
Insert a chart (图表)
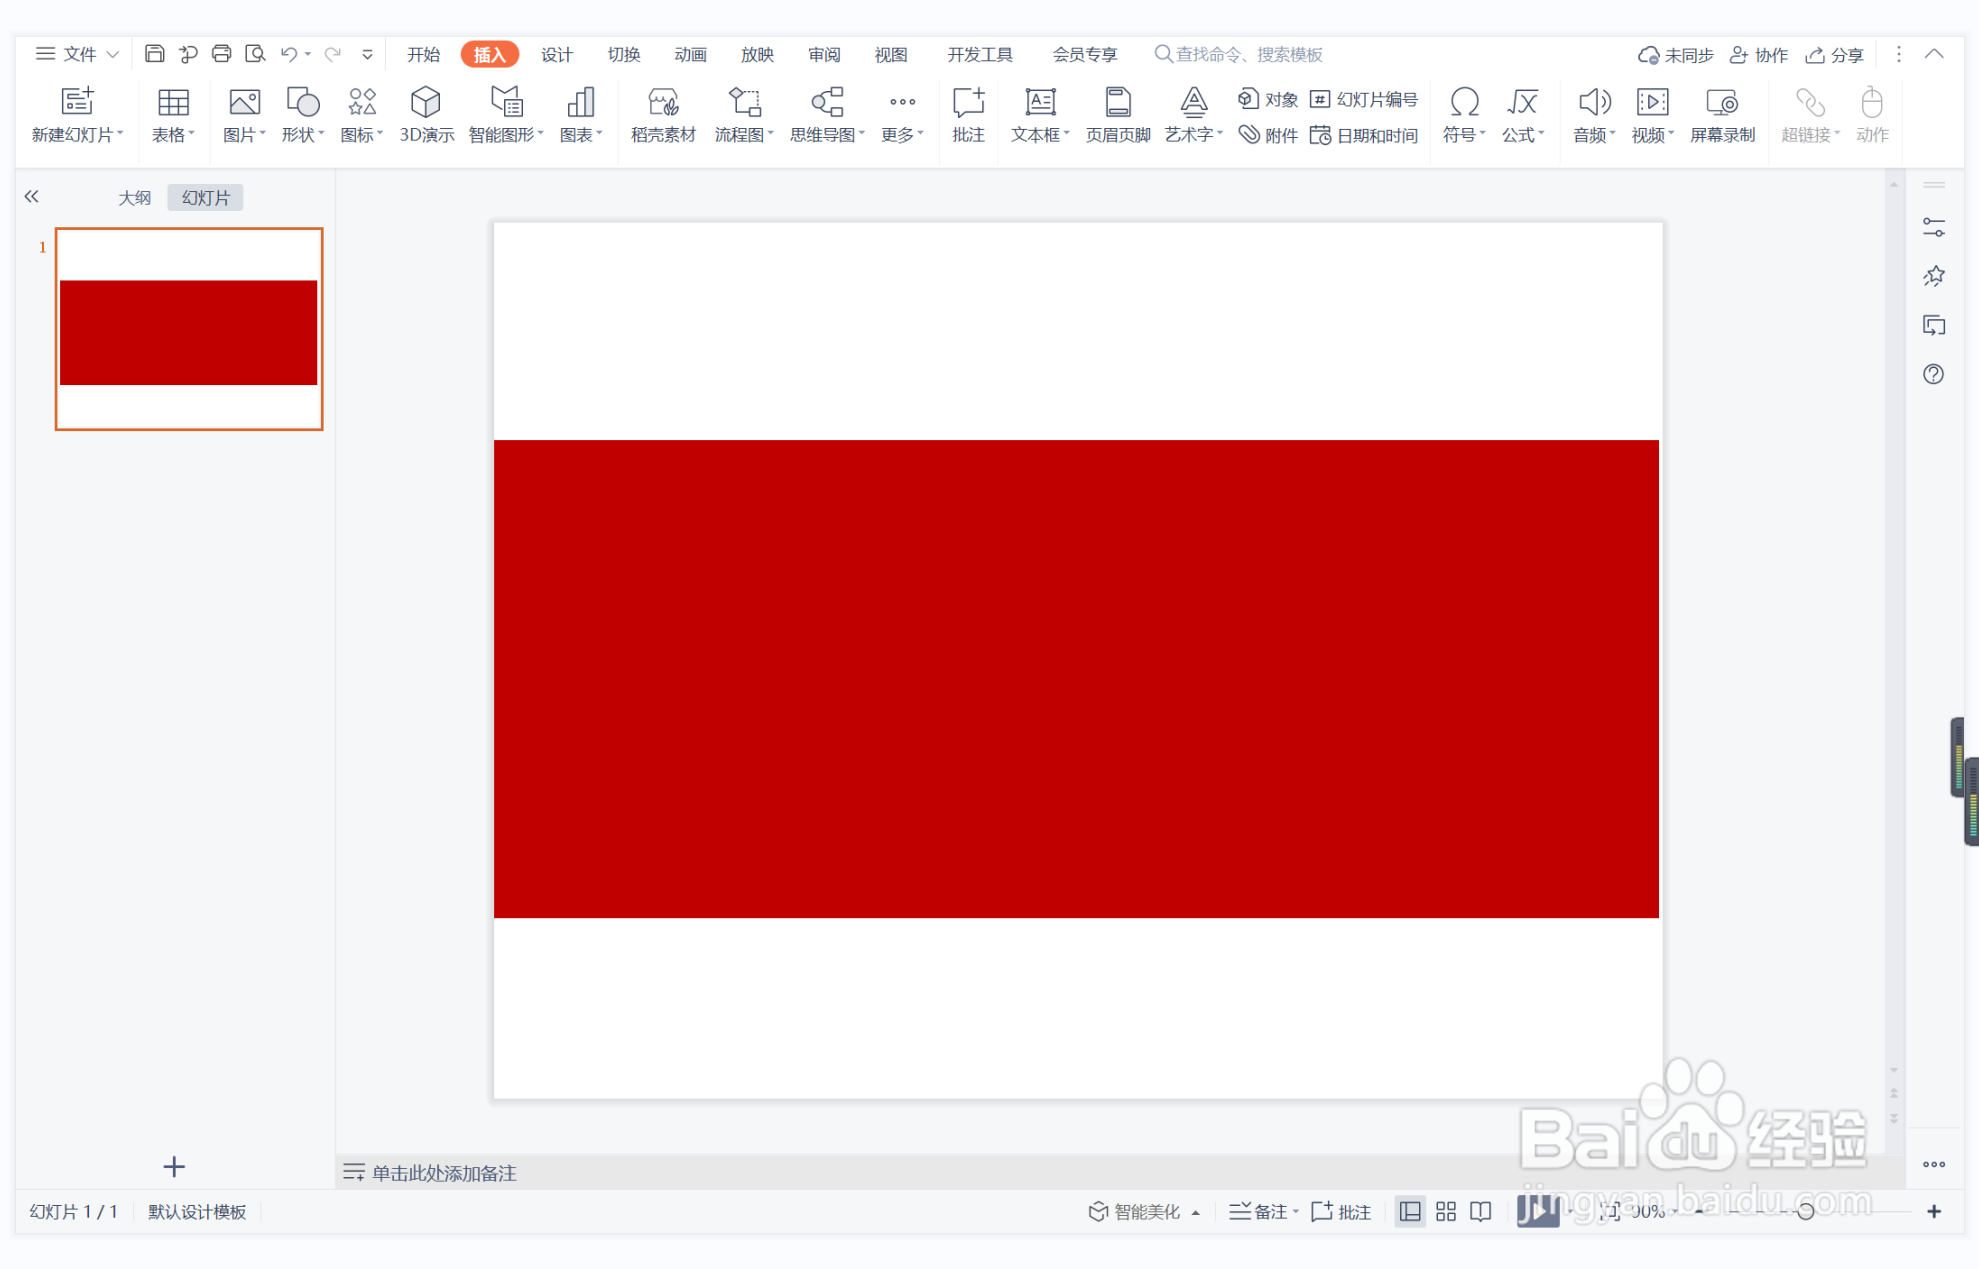[x=580, y=115]
